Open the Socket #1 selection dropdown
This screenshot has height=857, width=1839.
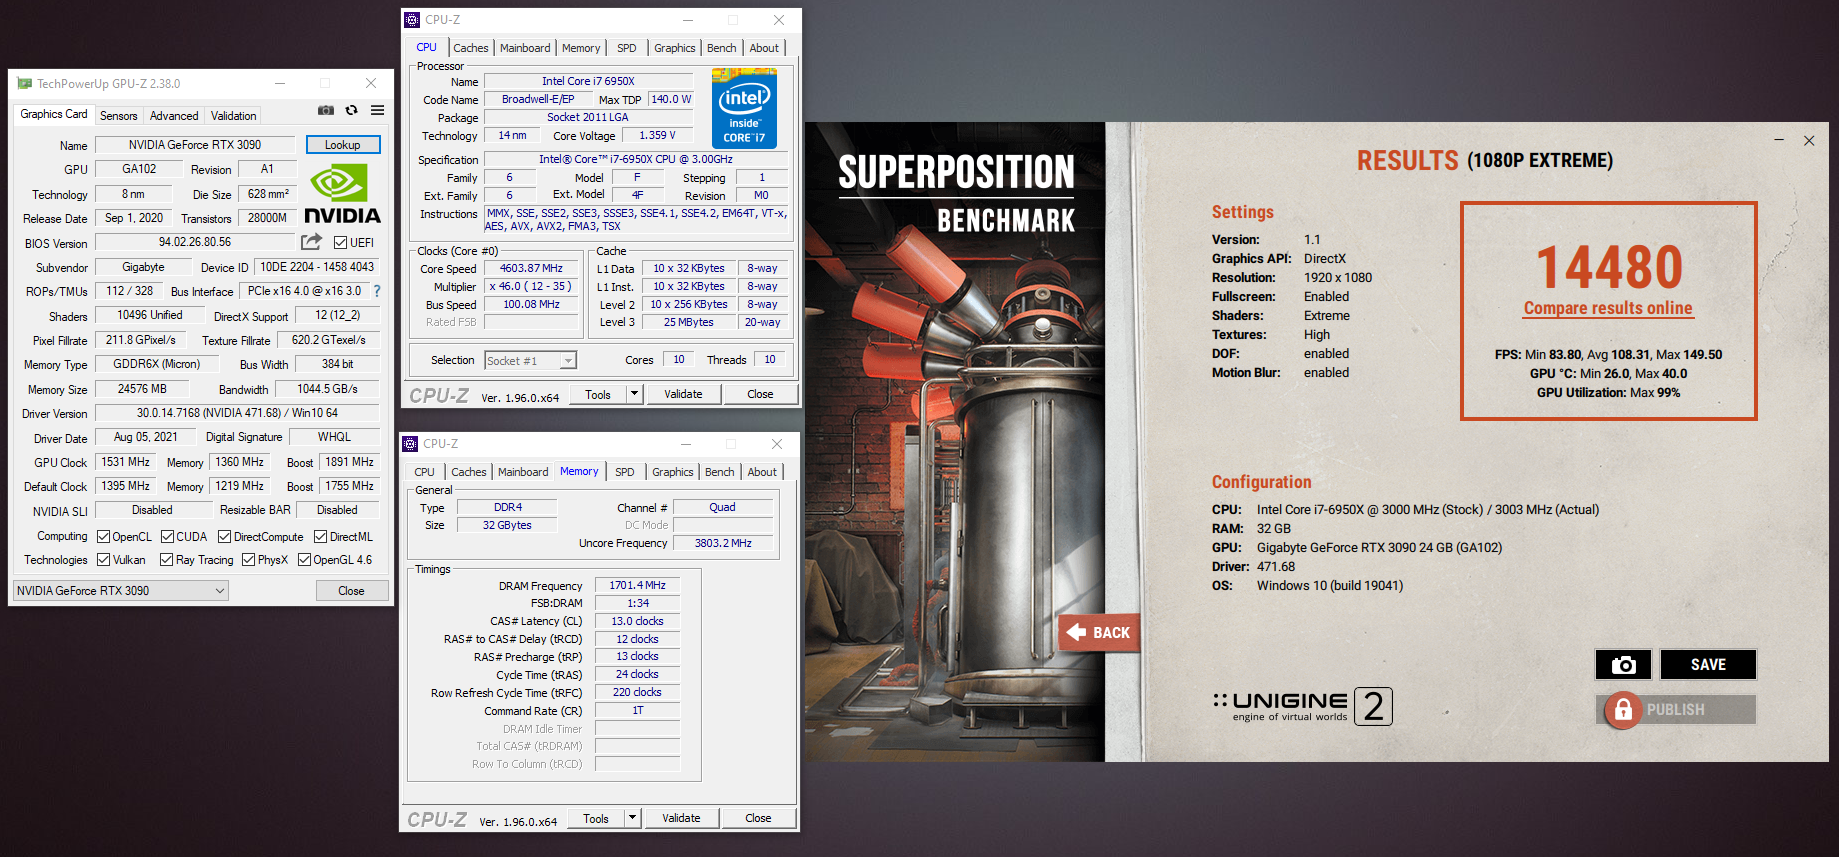coord(530,361)
